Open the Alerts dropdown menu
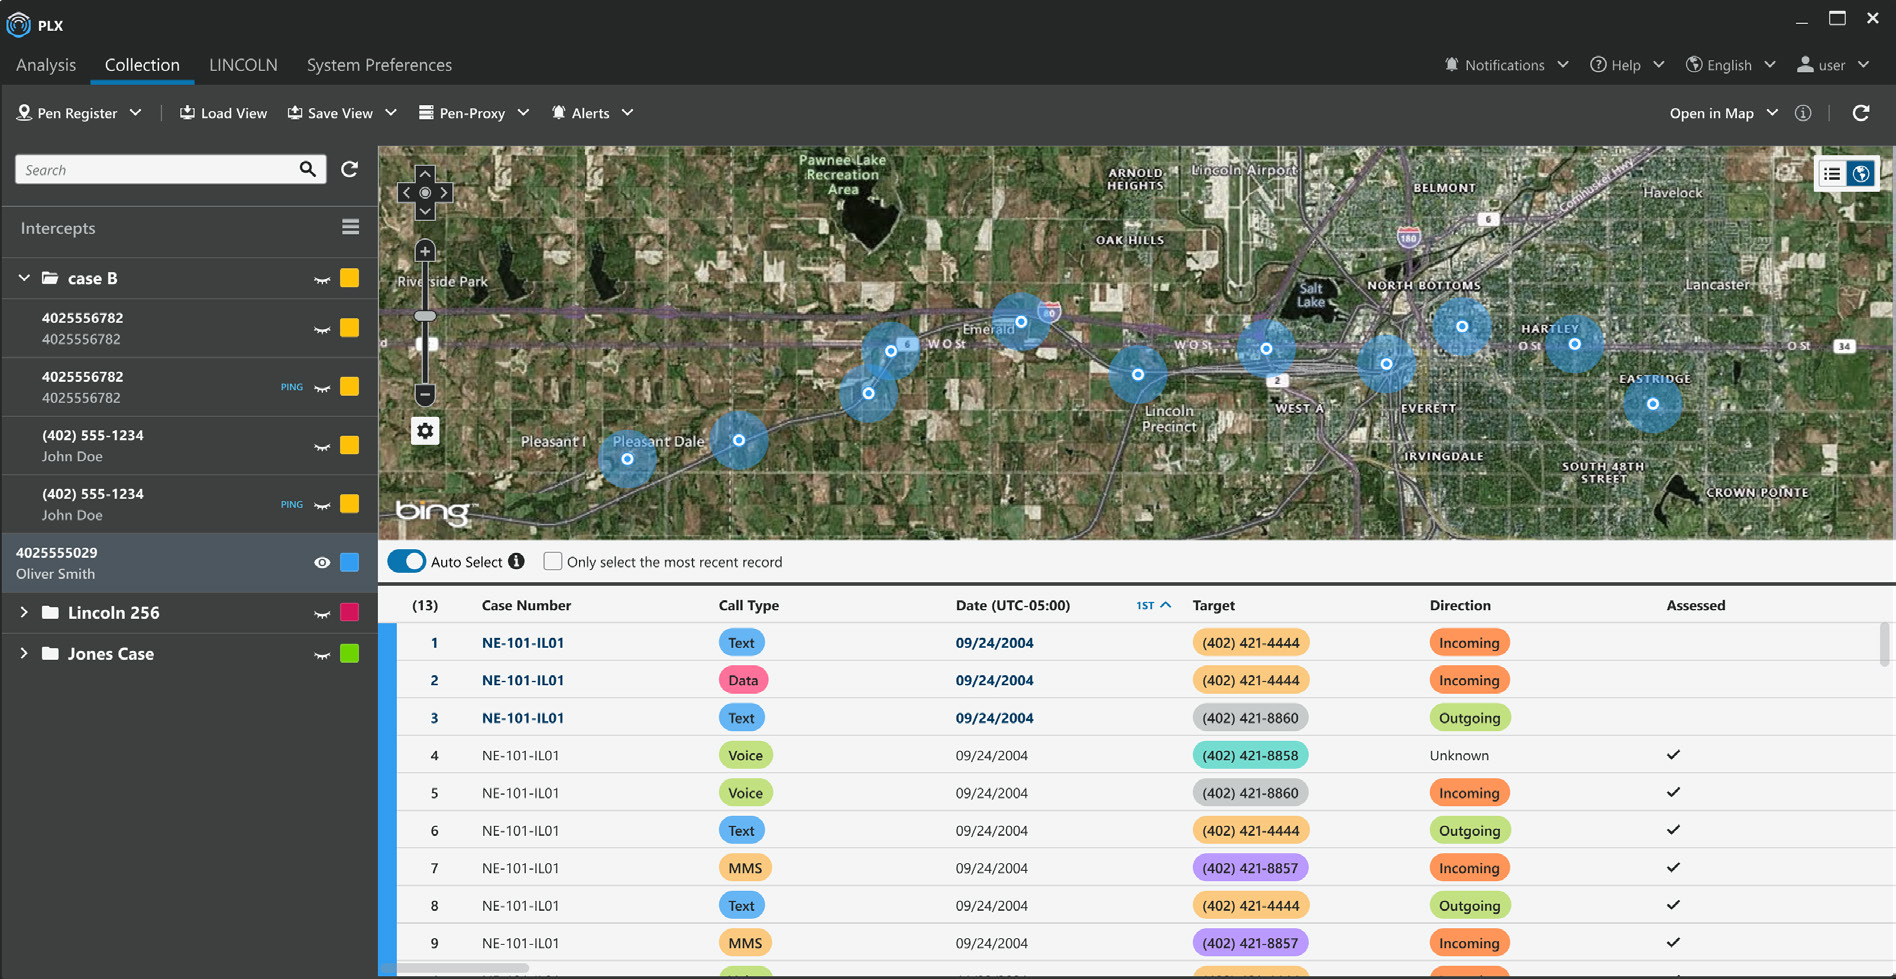This screenshot has width=1896, height=979. [x=592, y=113]
